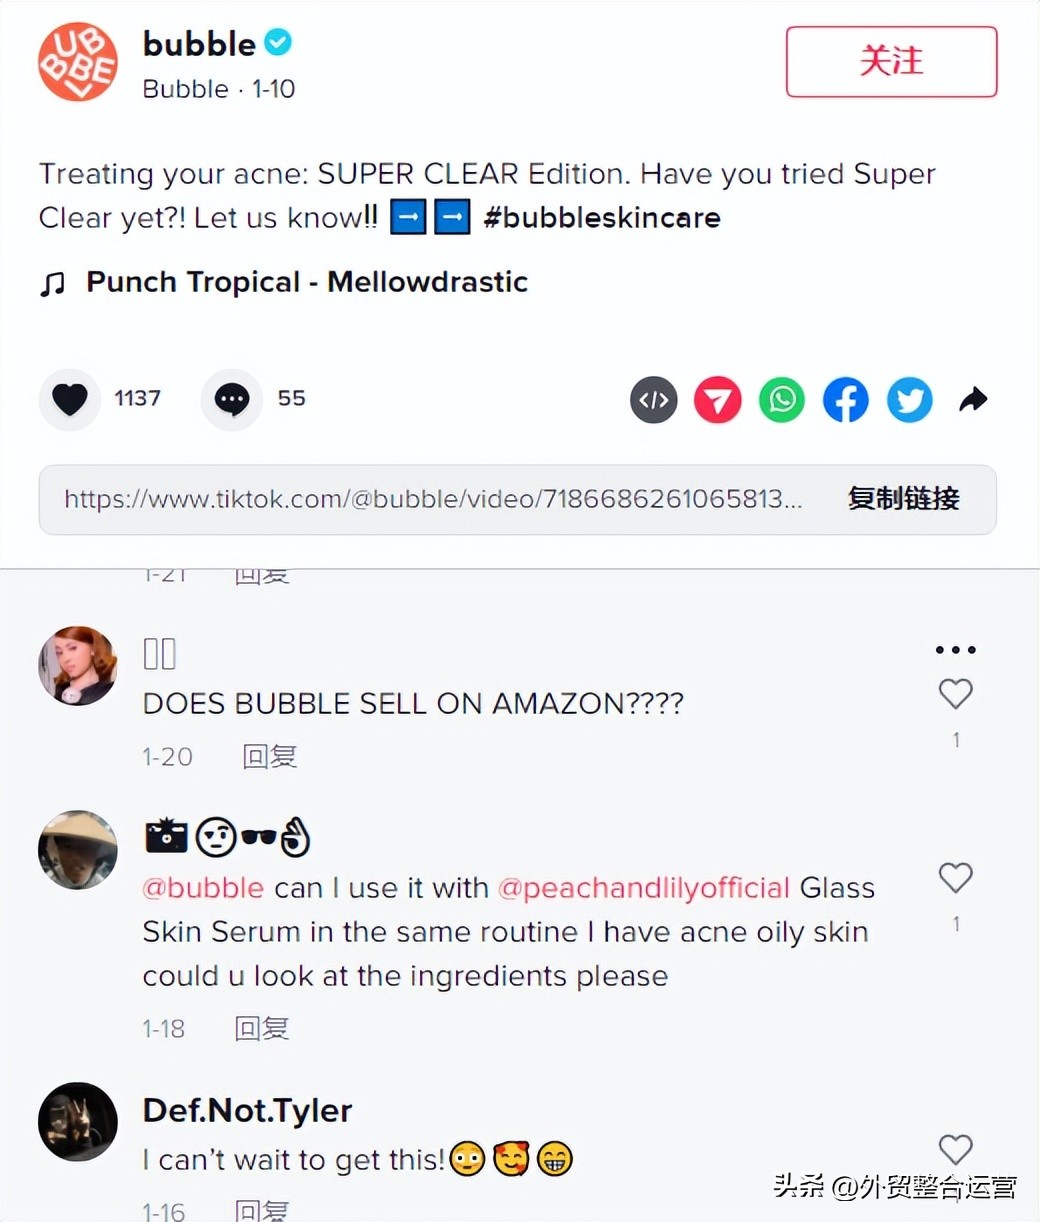Click the Bubble orange logo avatar
Screen dimensions: 1040x1222
click(78, 62)
